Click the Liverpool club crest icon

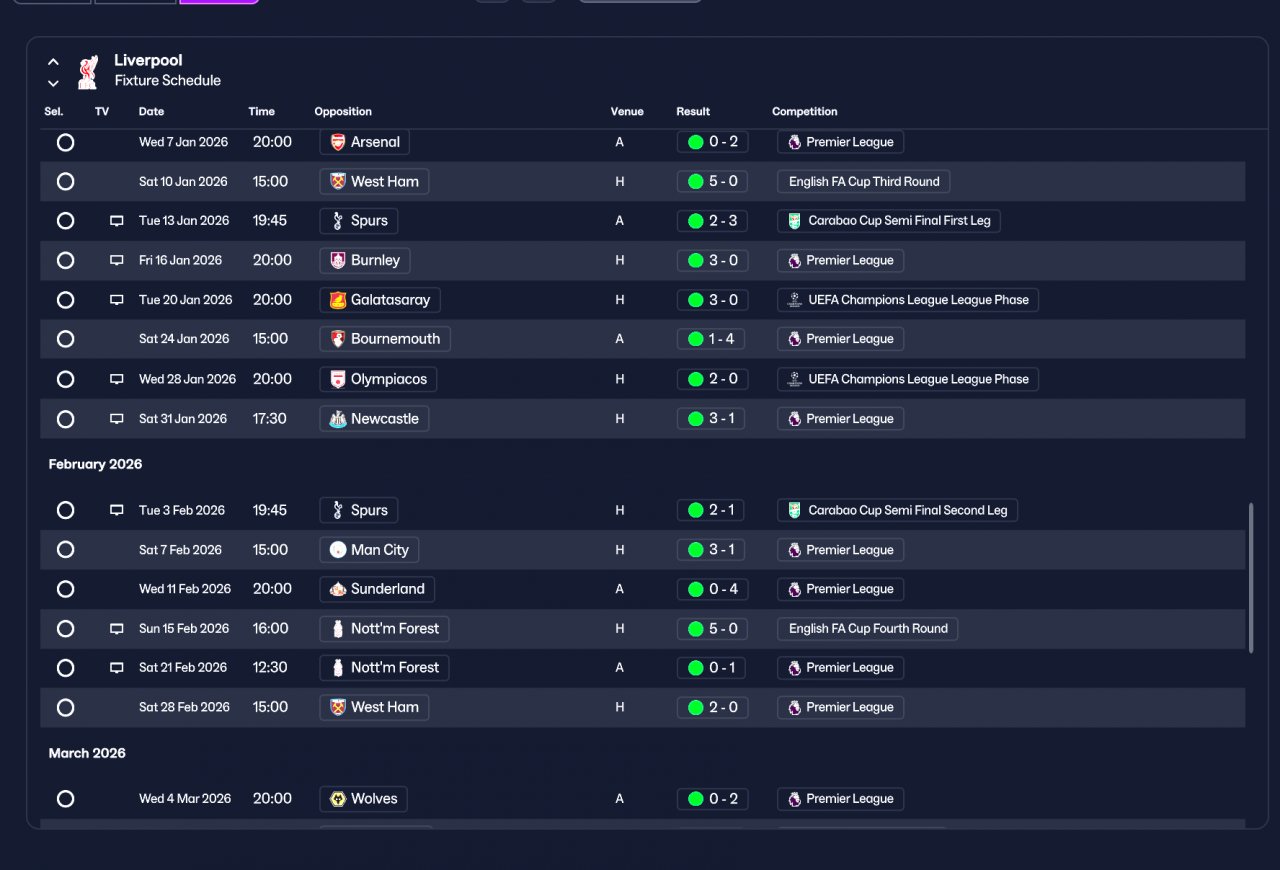pos(88,71)
